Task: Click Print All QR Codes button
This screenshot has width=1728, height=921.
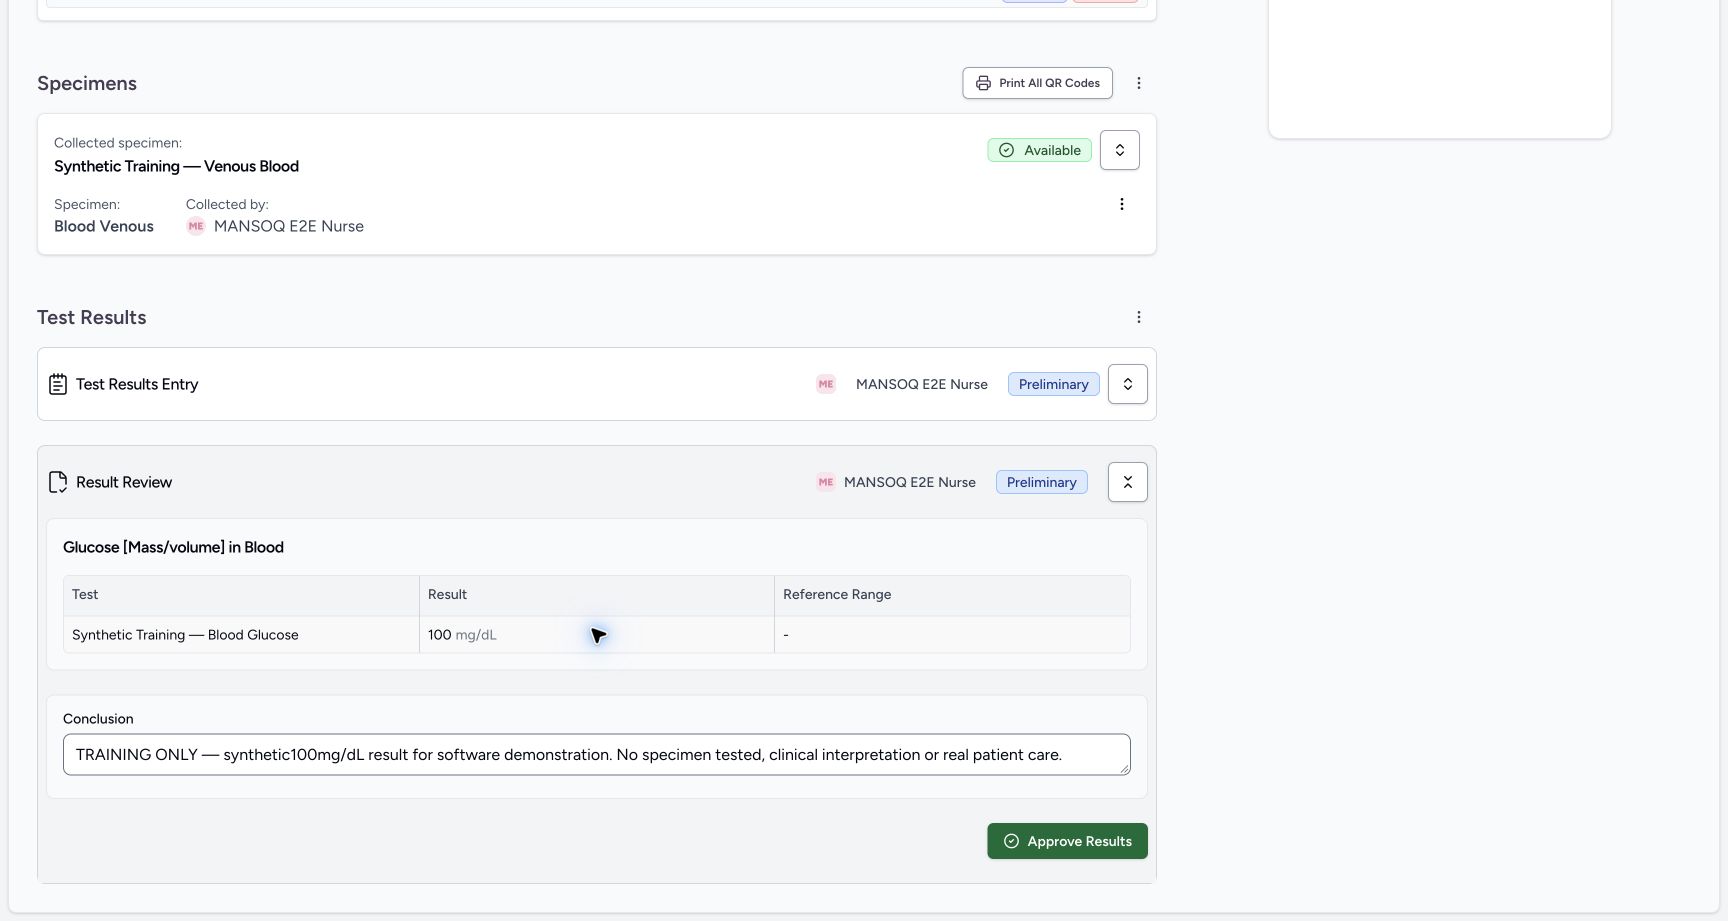Action: [x=1037, y=83]
